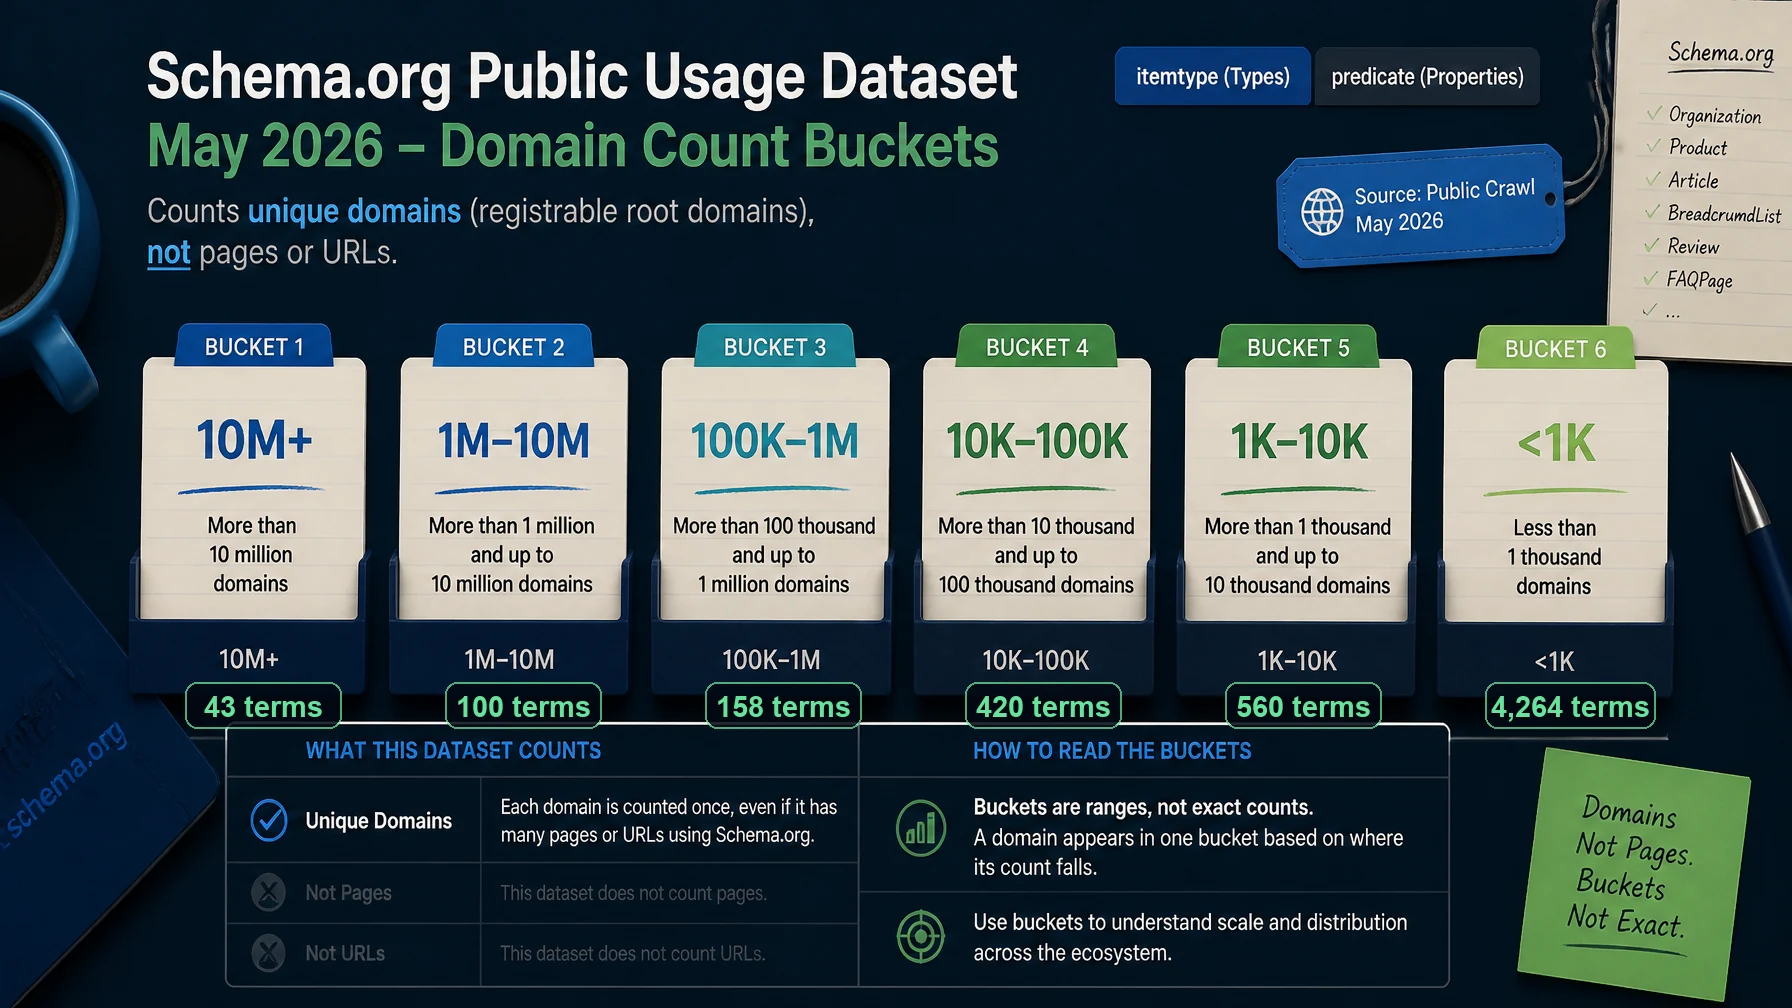
Task: Click the Unique Domains checkmark icon
Action: pyautogui.click(x=269, y=821)
